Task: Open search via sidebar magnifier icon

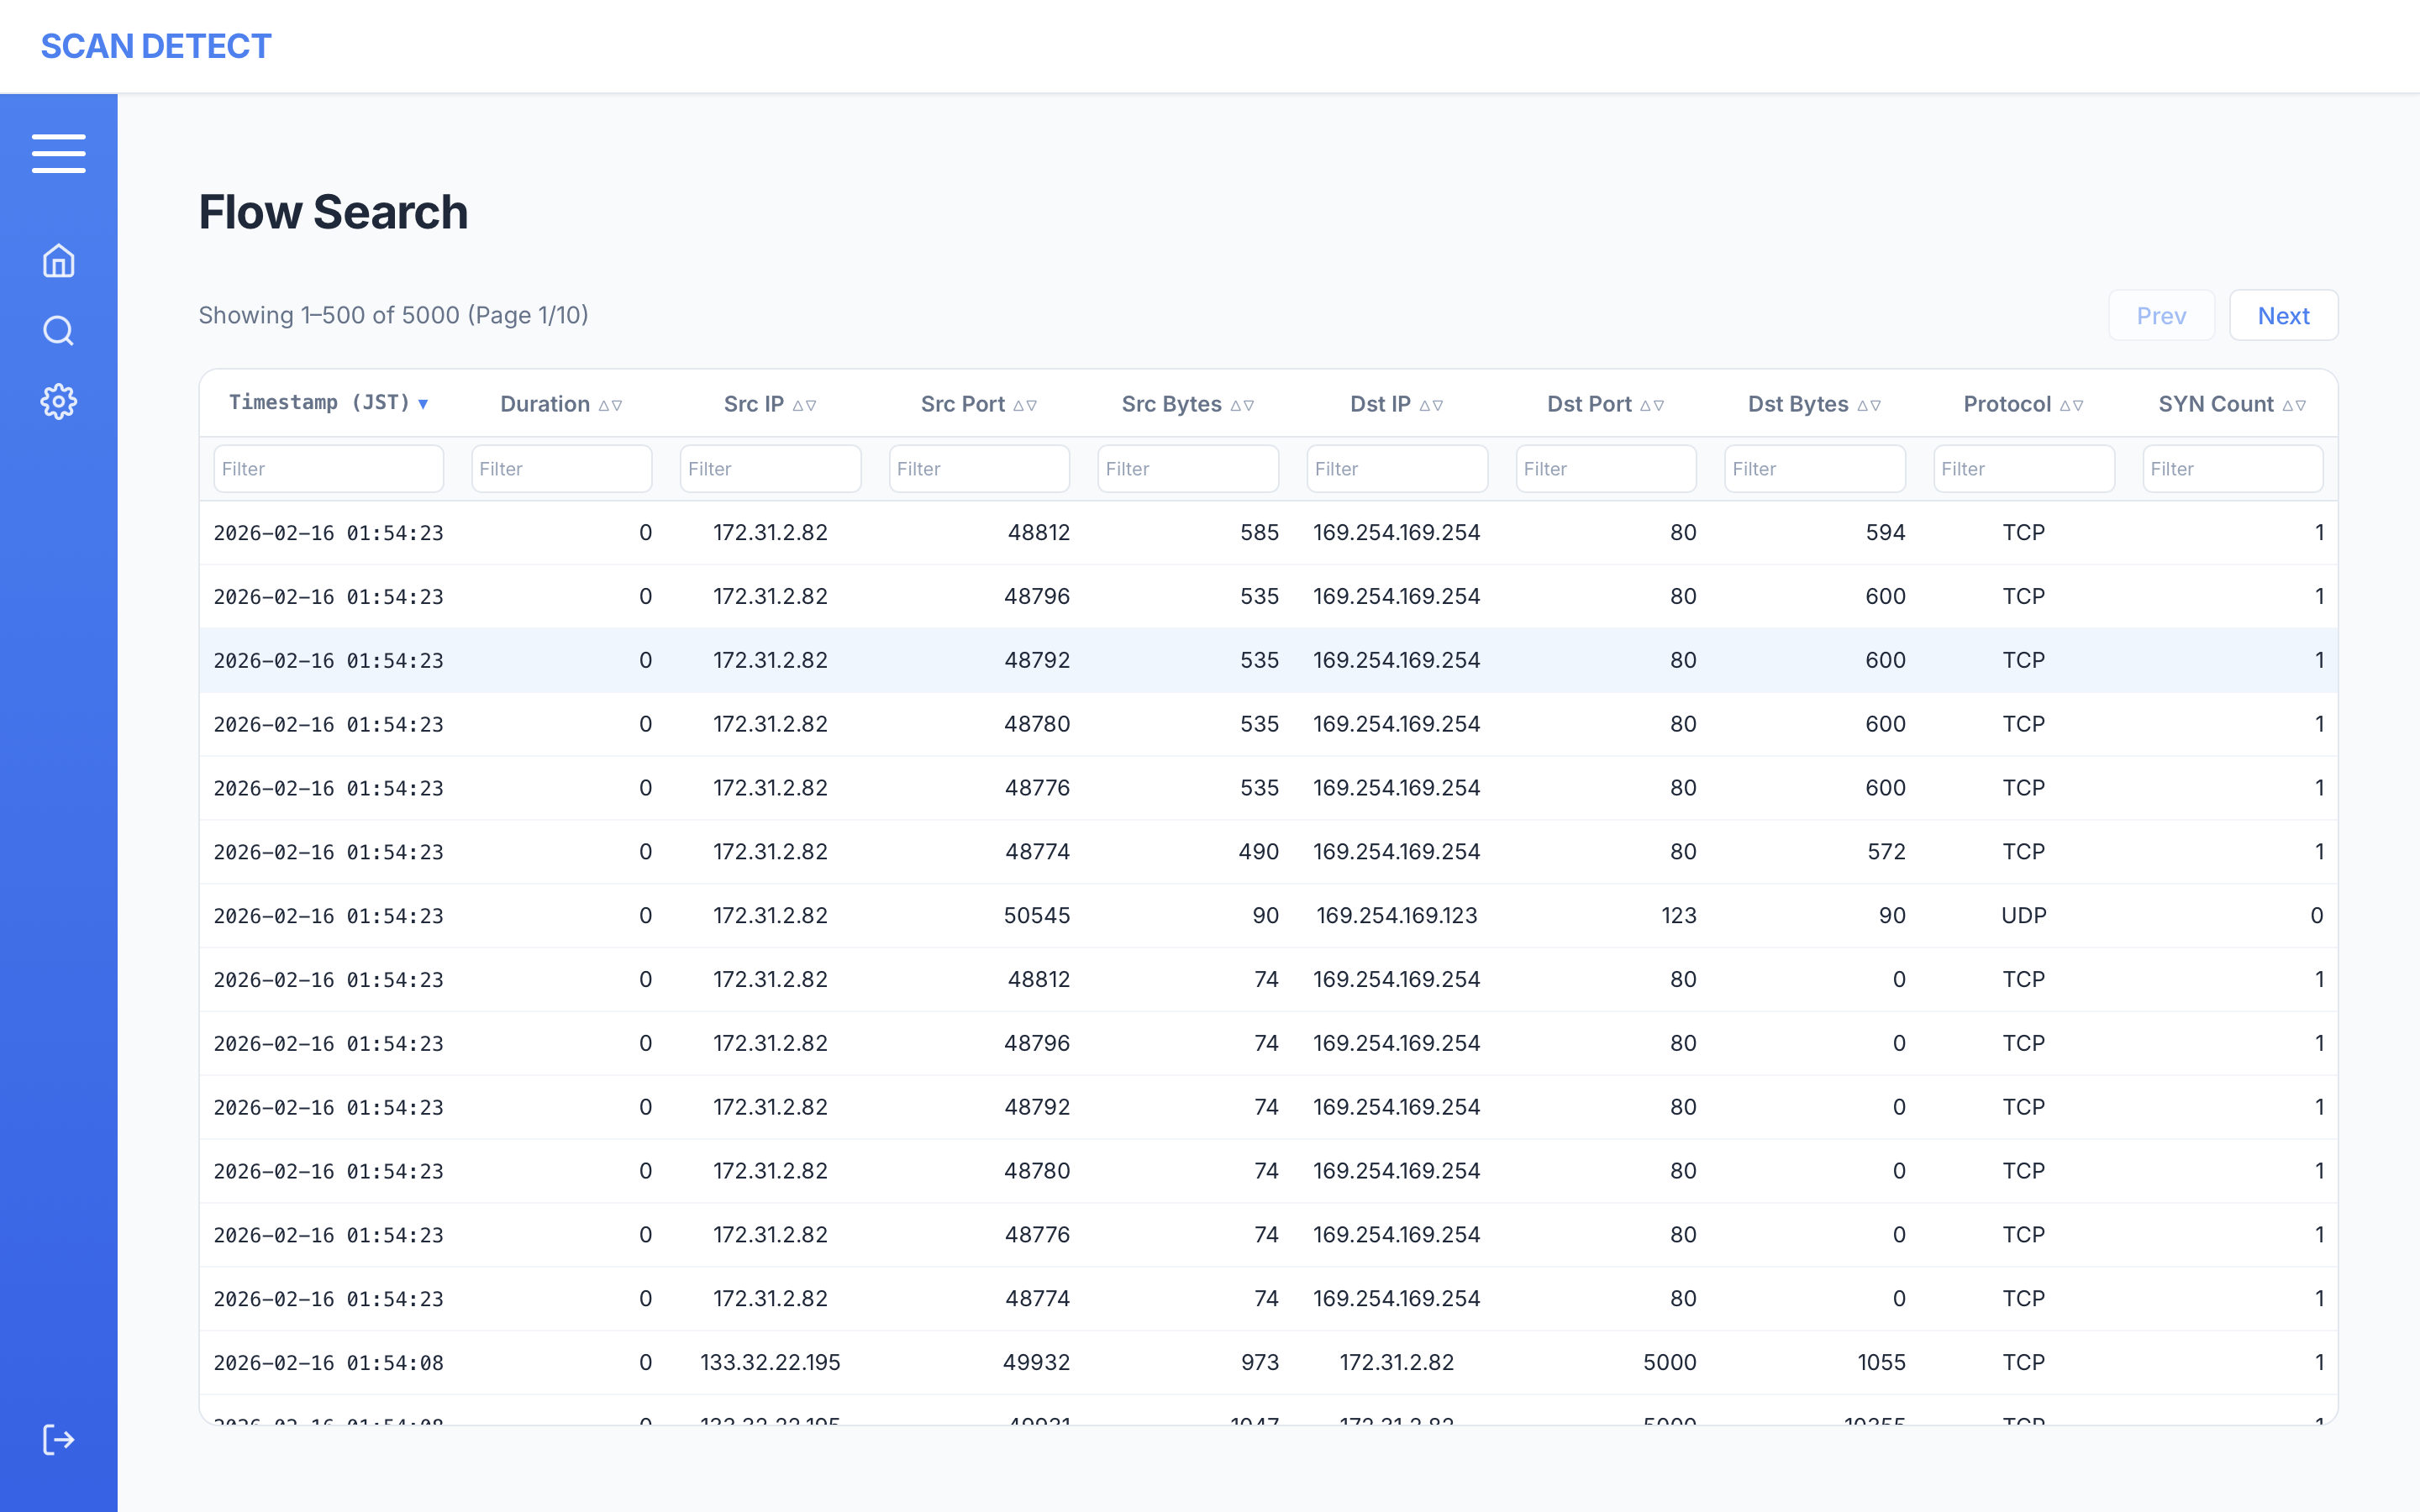Action: pos(58,331)
